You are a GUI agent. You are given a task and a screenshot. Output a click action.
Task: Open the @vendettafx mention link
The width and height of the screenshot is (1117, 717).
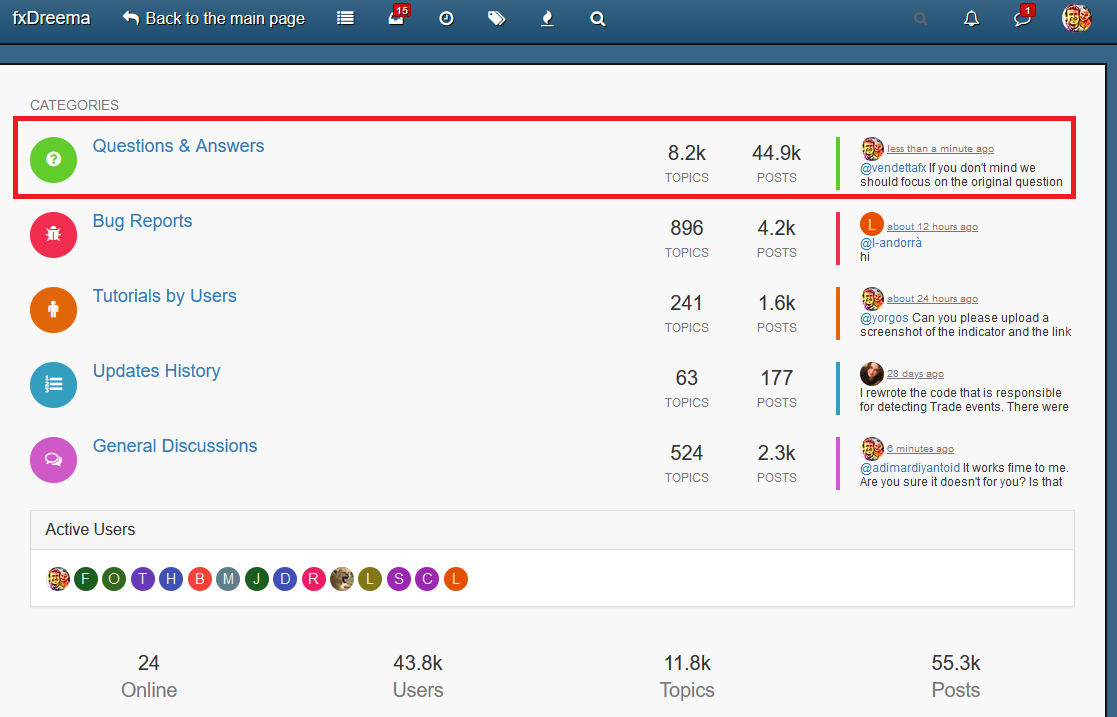pos(893,168)
